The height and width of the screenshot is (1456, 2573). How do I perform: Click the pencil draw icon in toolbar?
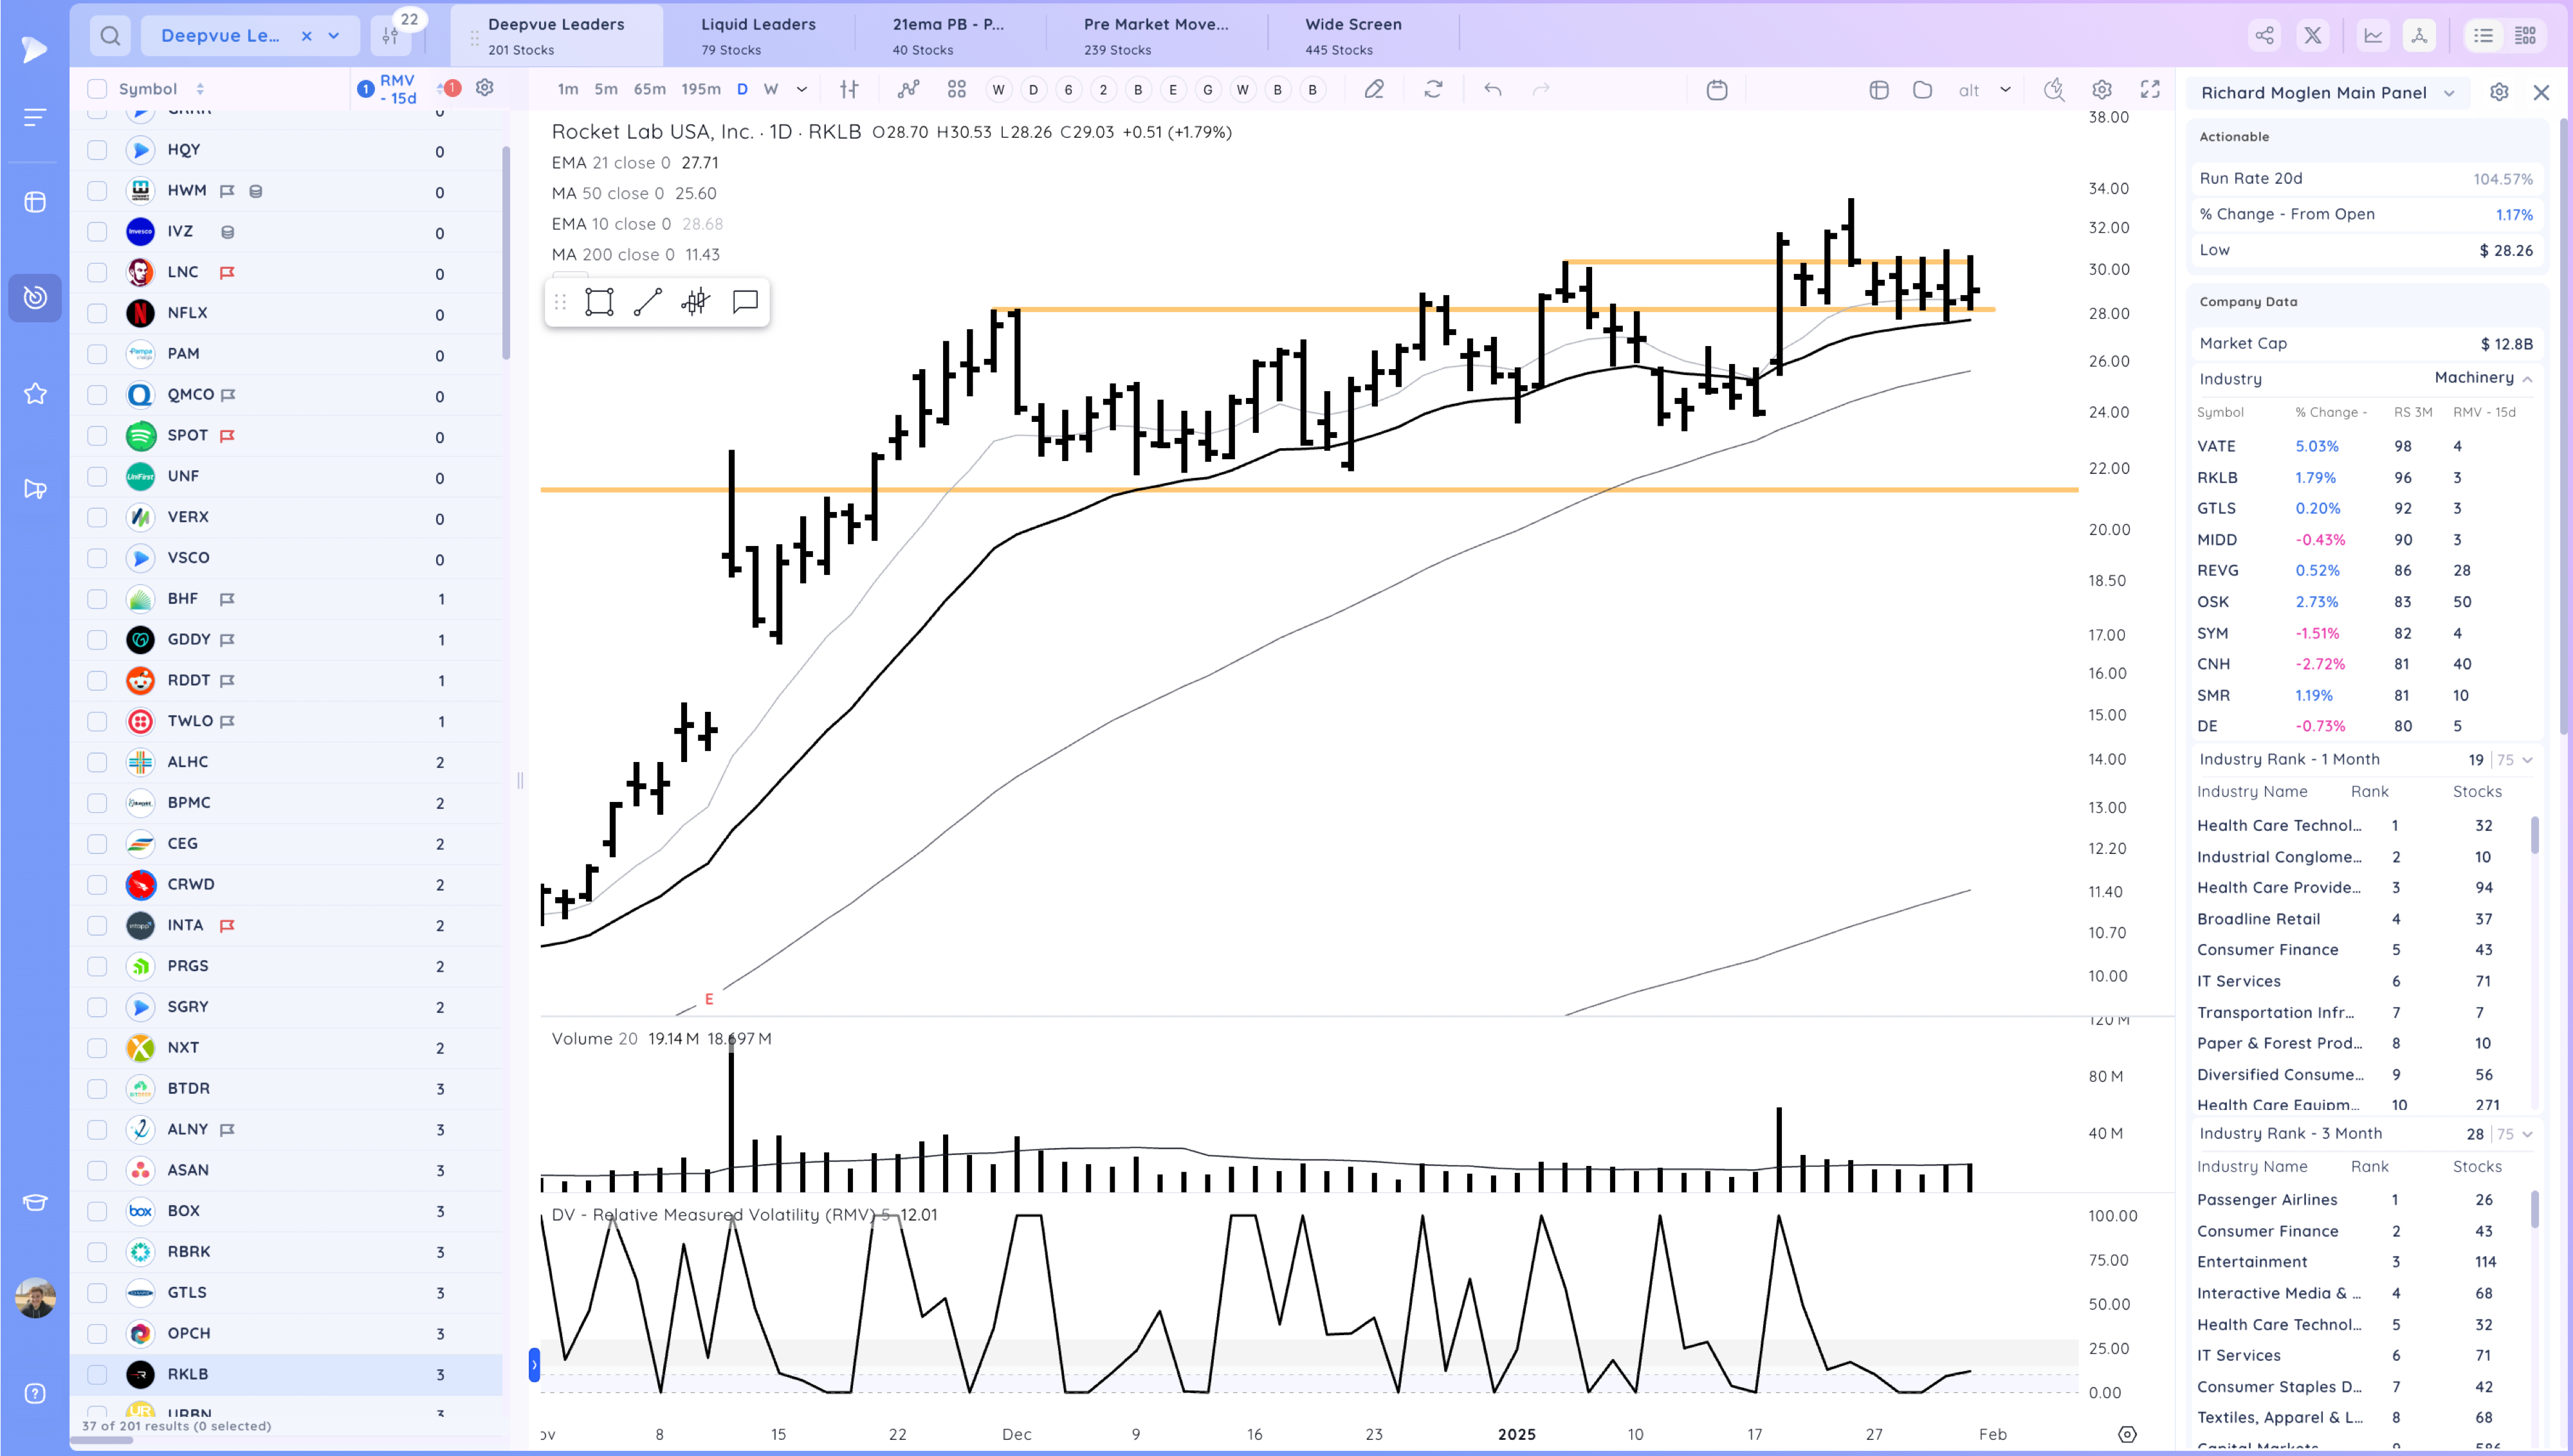(1374, 90)
